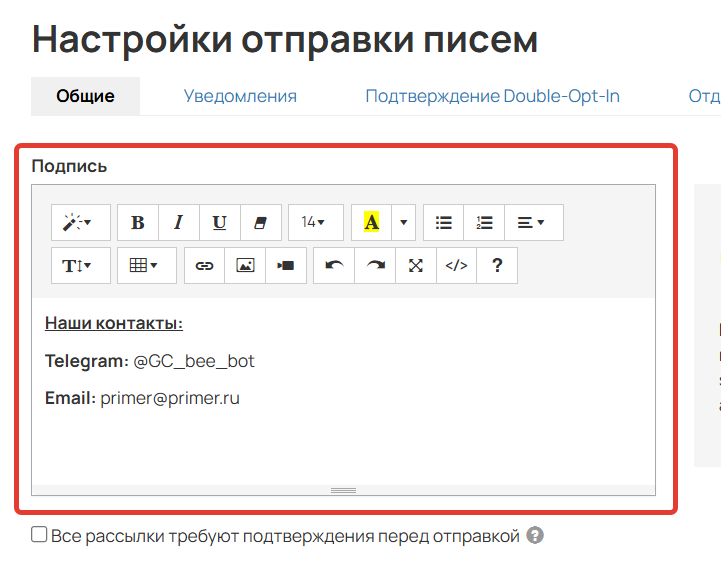
Task: Show help for mailing confirmation option
Action: coord(535,535)
